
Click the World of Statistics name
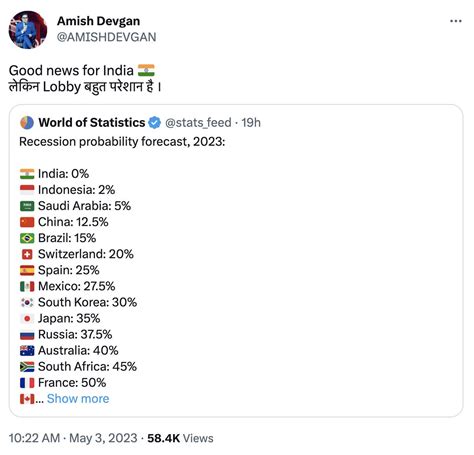coord(92,123)
